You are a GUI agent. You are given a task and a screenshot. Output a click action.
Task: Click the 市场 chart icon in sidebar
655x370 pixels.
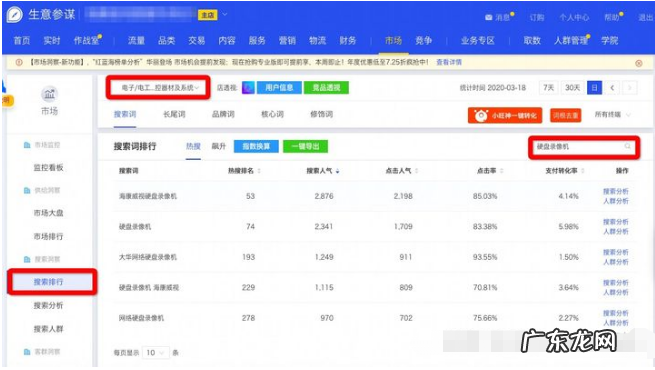(49, 94)
